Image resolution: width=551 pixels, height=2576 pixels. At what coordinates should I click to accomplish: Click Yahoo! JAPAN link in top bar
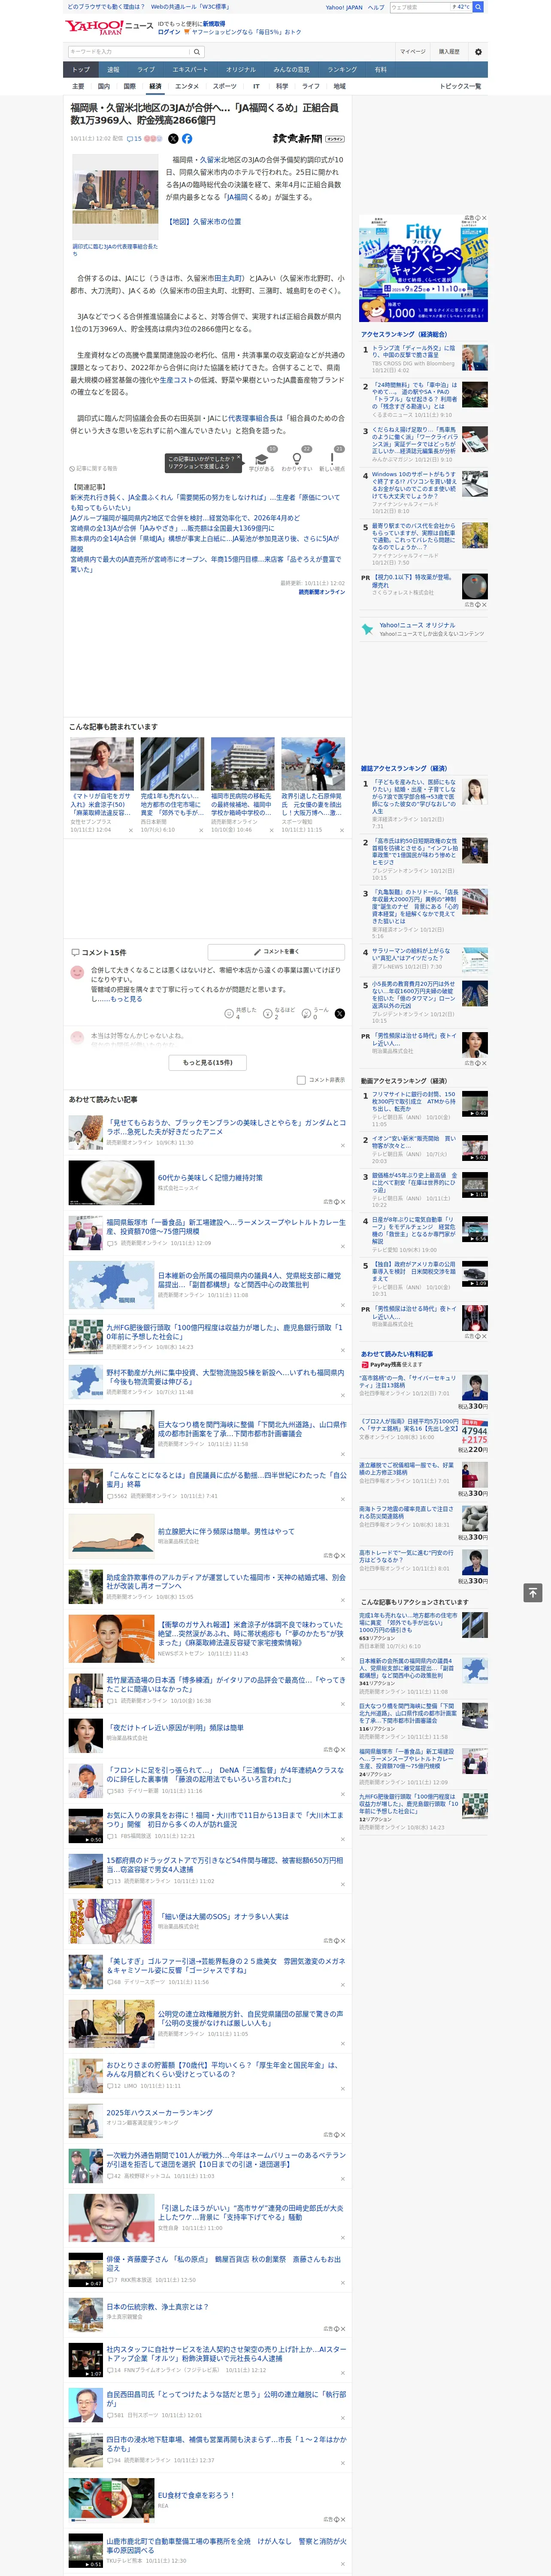click(x=344, y=7)
